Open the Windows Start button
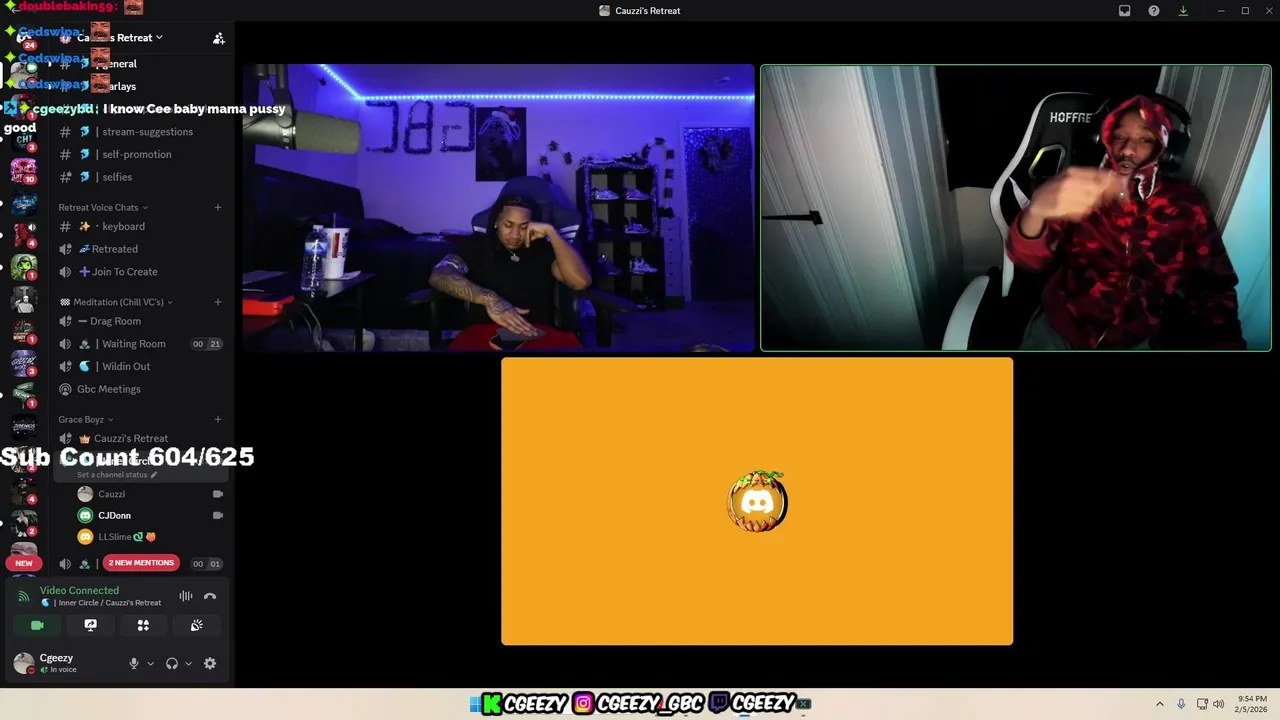The height and width of the screenshot is (720, 1280). [476, 704]
